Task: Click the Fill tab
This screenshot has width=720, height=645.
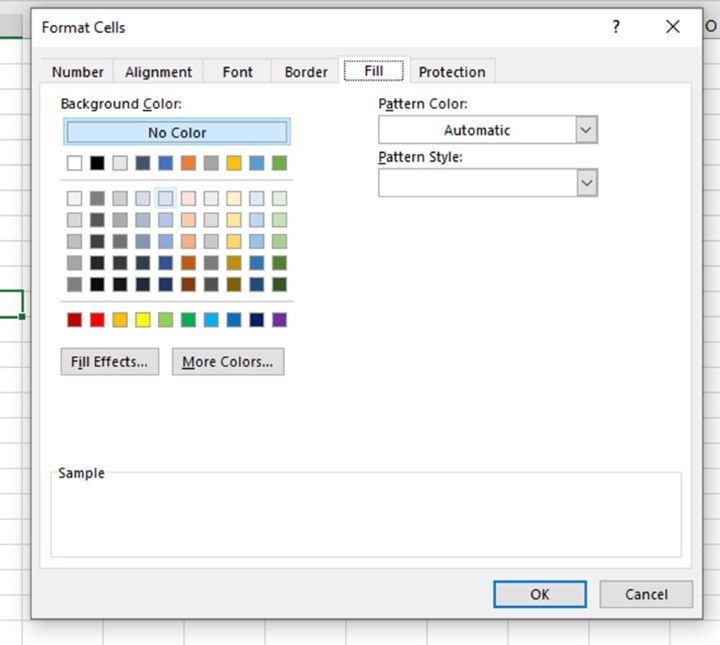Action: click(373, 71)
